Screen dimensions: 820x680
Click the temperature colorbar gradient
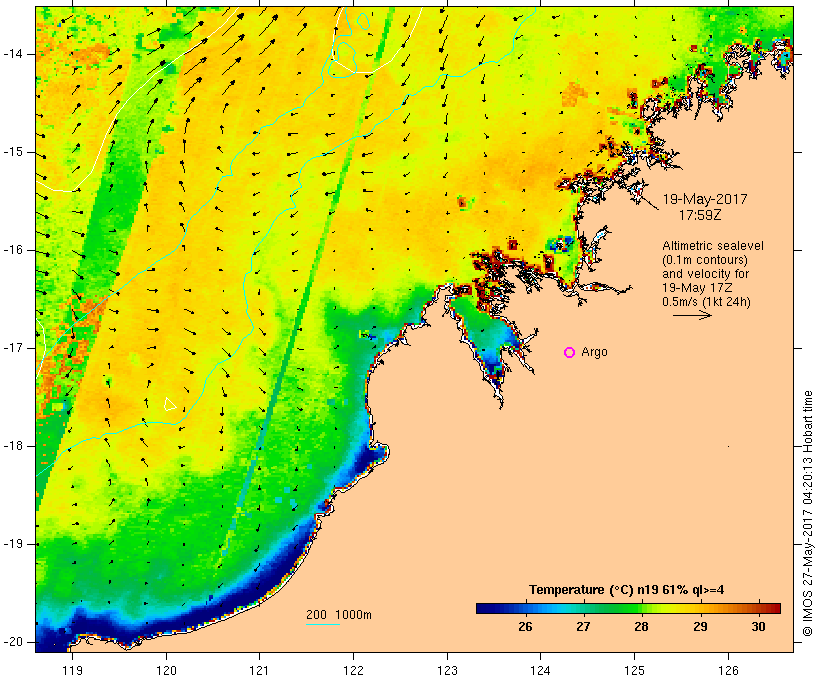point(628,608)
